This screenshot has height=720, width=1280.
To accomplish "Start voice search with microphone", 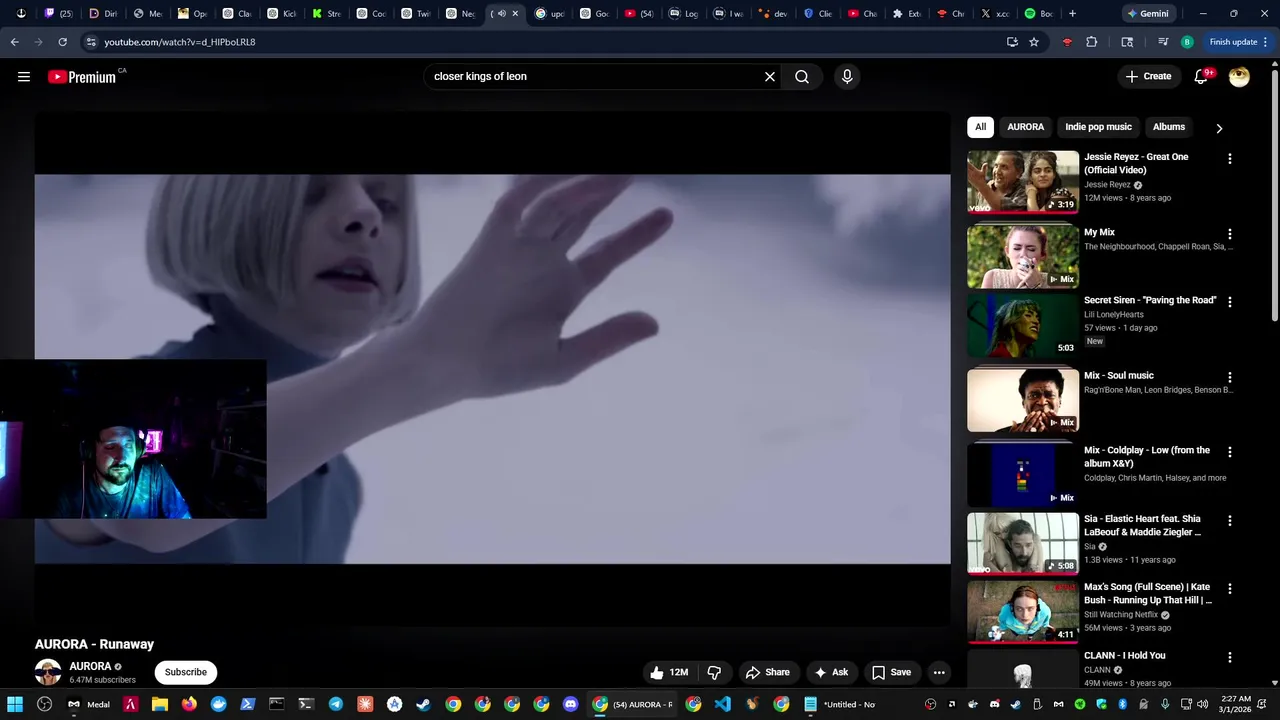I will tap(847, 77).
